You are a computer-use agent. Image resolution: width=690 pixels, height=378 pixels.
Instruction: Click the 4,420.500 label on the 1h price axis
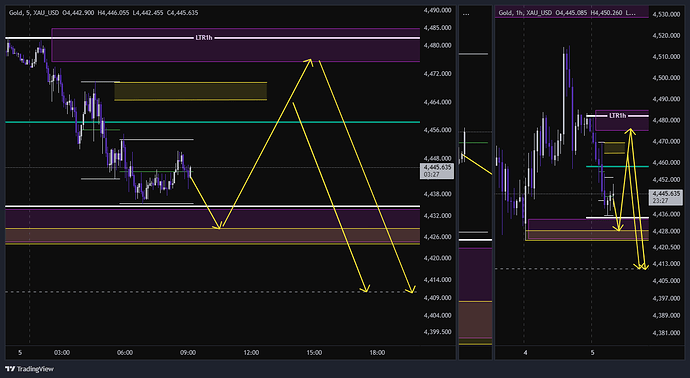coord(666,248)
